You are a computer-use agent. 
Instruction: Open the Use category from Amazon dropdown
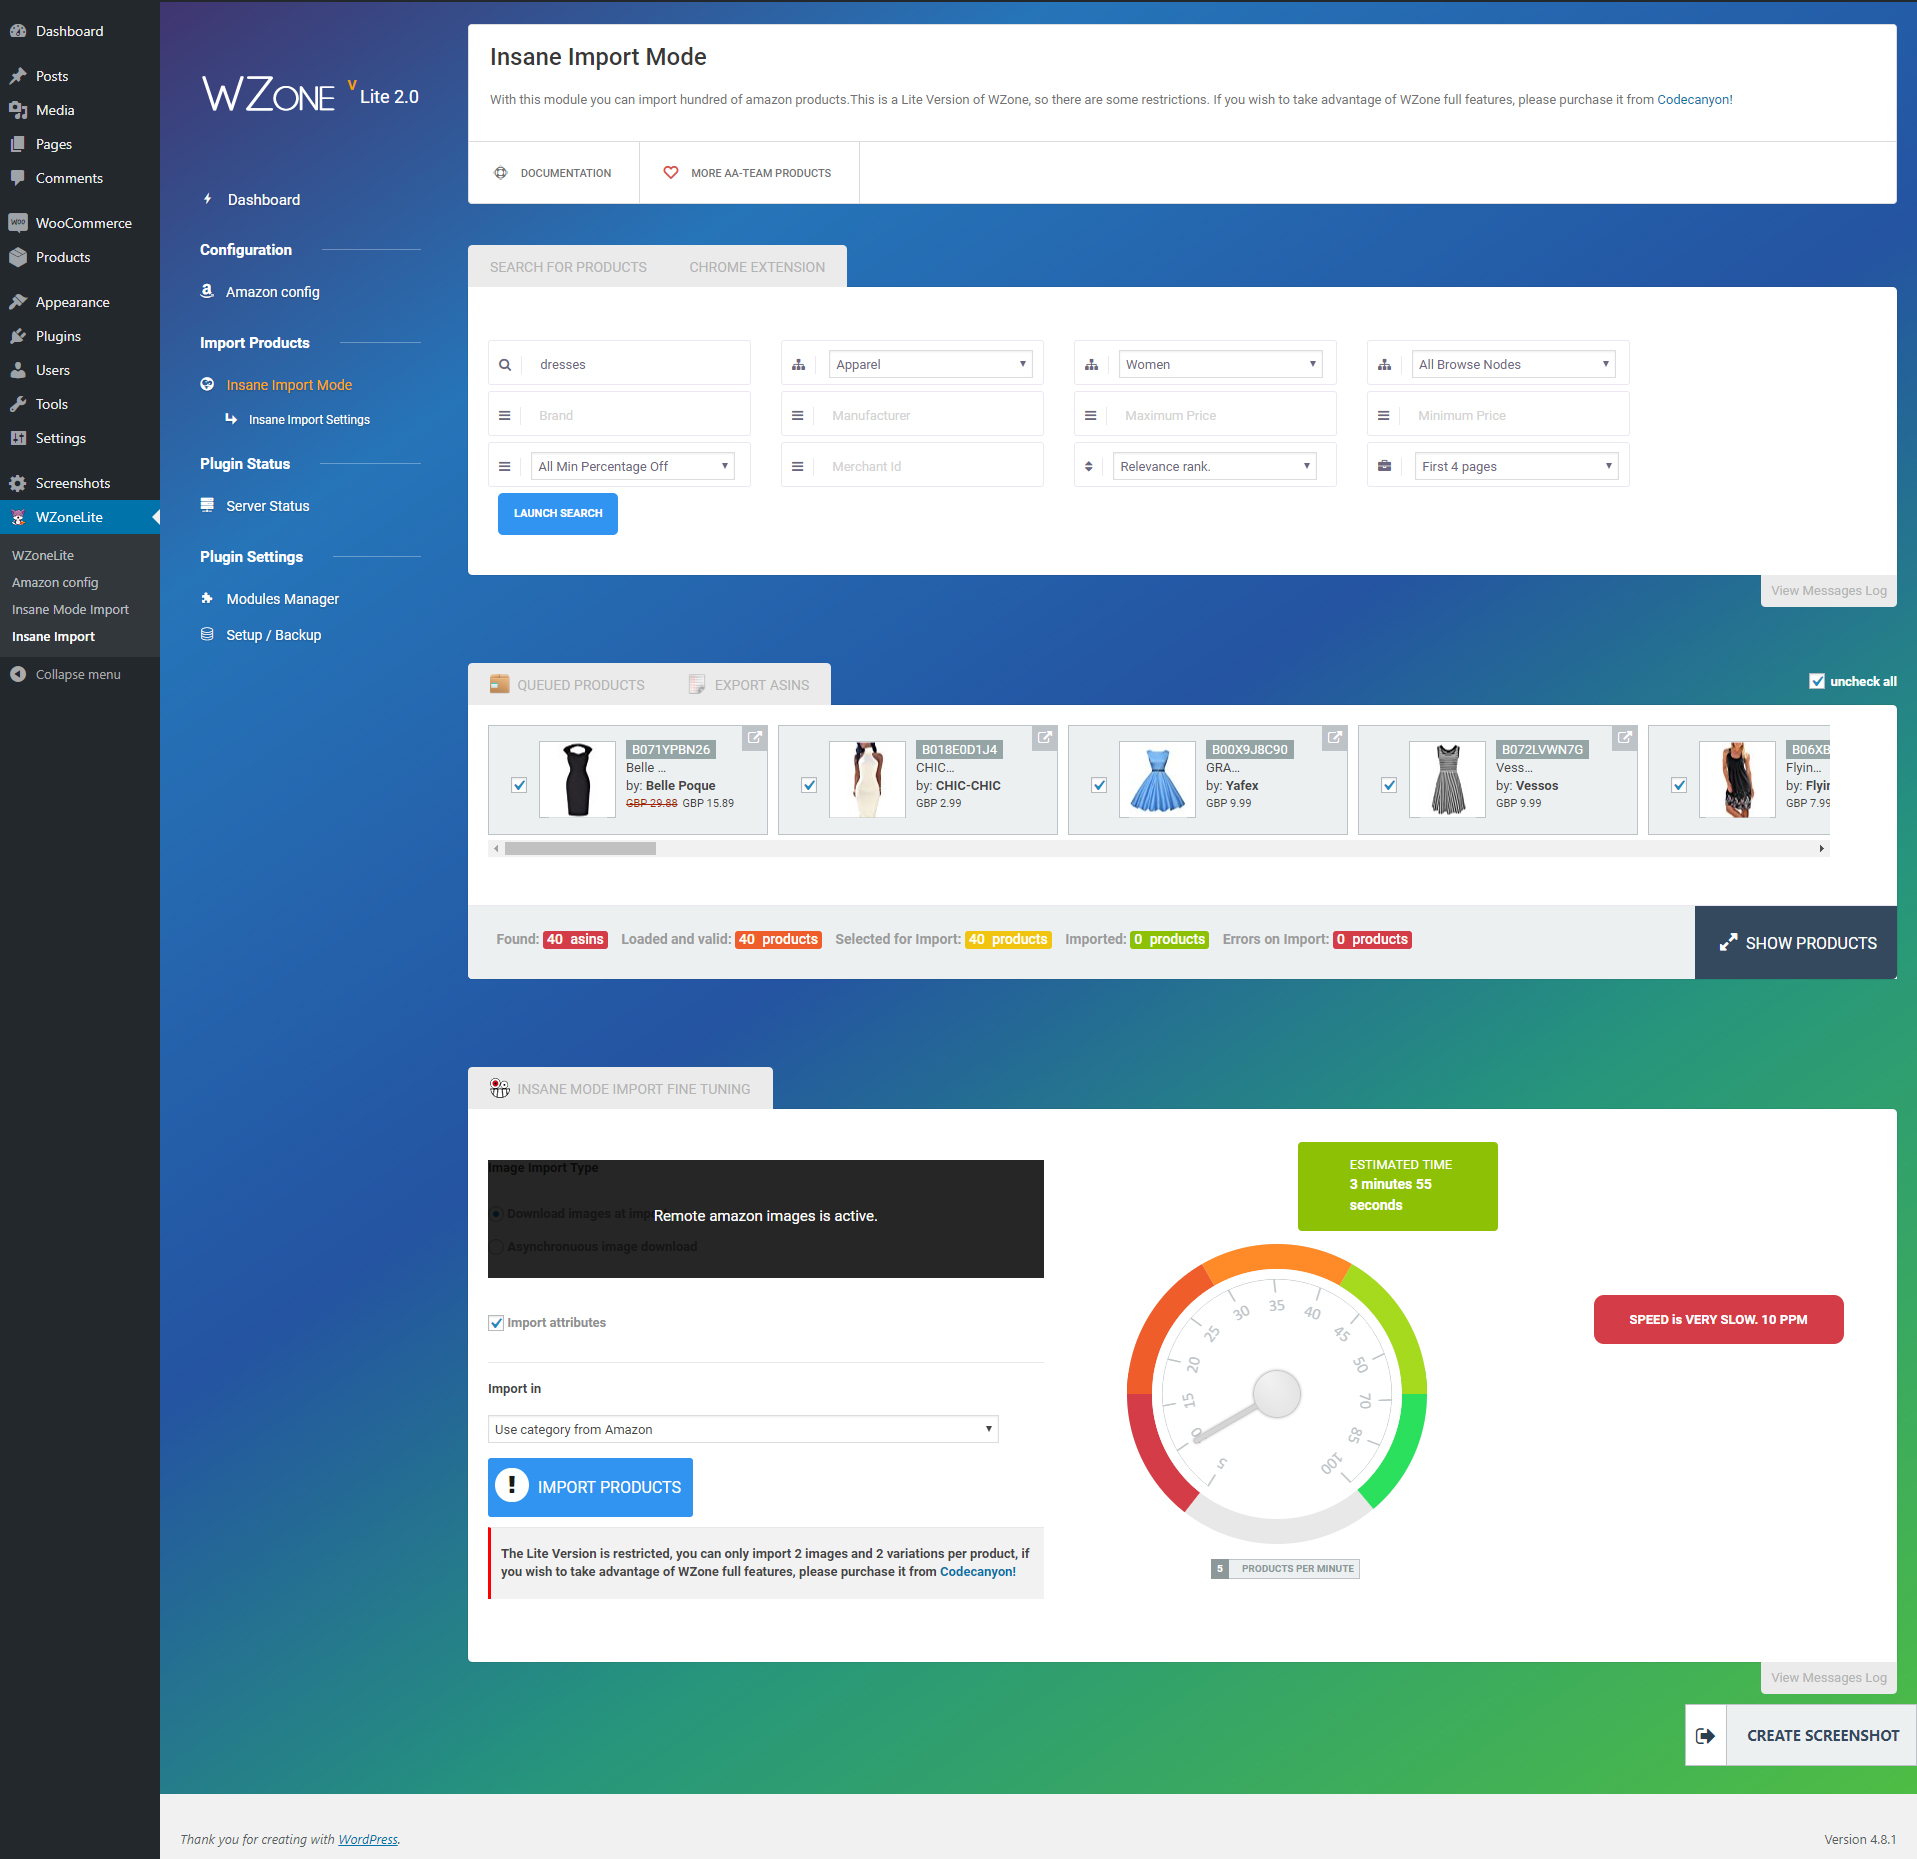coord(743,1429)
